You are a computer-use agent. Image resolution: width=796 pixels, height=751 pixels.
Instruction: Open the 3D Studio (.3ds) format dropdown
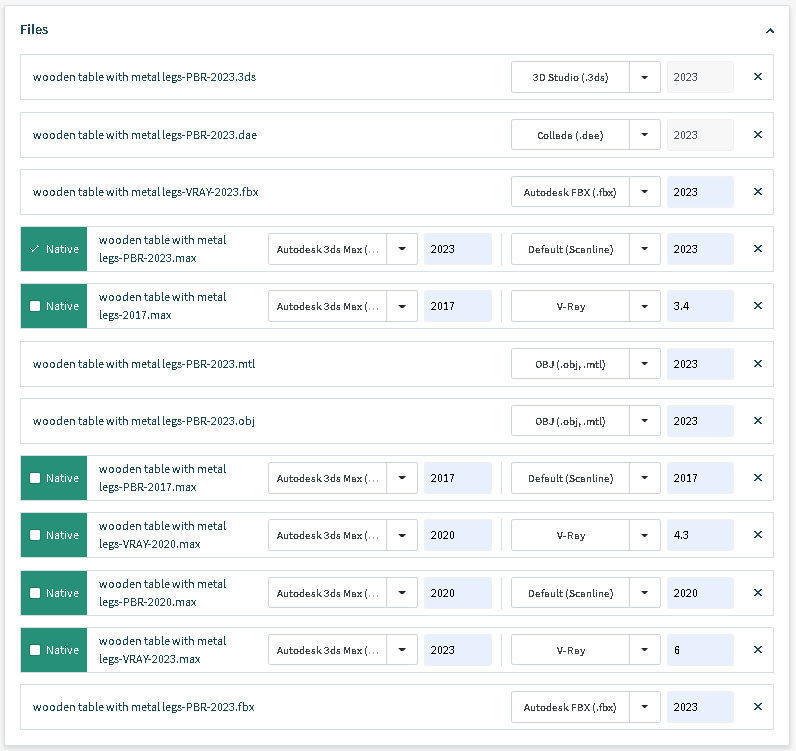[645, 77]
